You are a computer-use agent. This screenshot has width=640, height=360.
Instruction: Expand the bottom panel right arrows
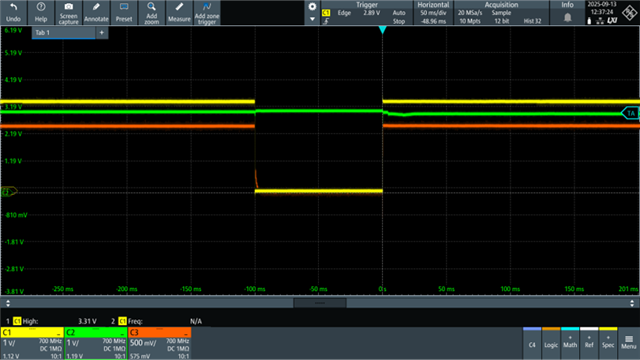(632, 303)
